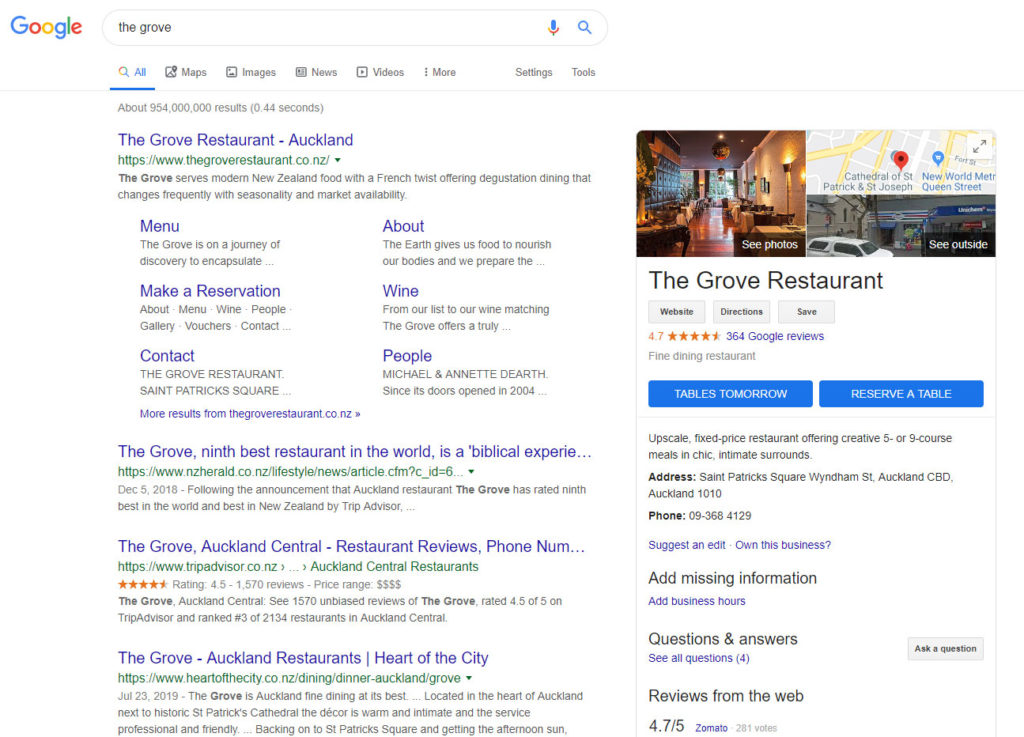Open See photos restaurant thumbnail
1024x737 pixels.
721,194
